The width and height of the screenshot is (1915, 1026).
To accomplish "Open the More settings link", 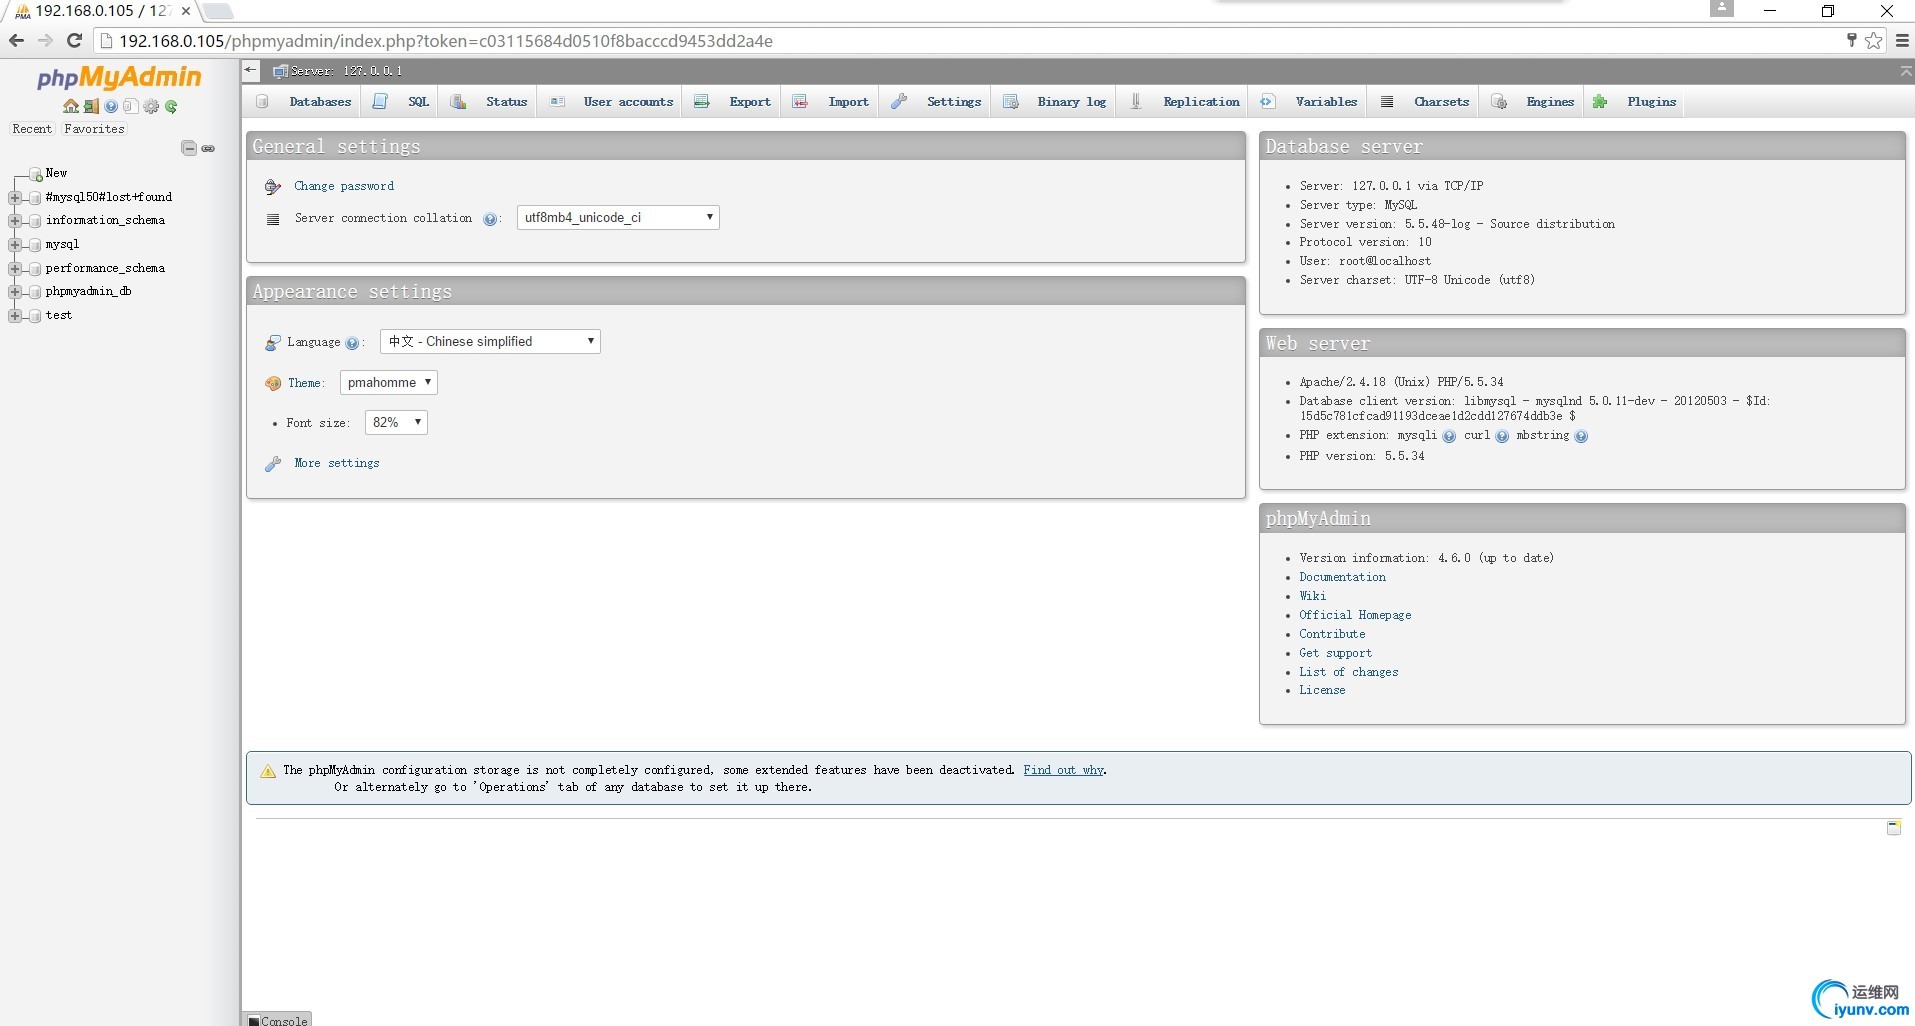I will click(x=337, y=463).
